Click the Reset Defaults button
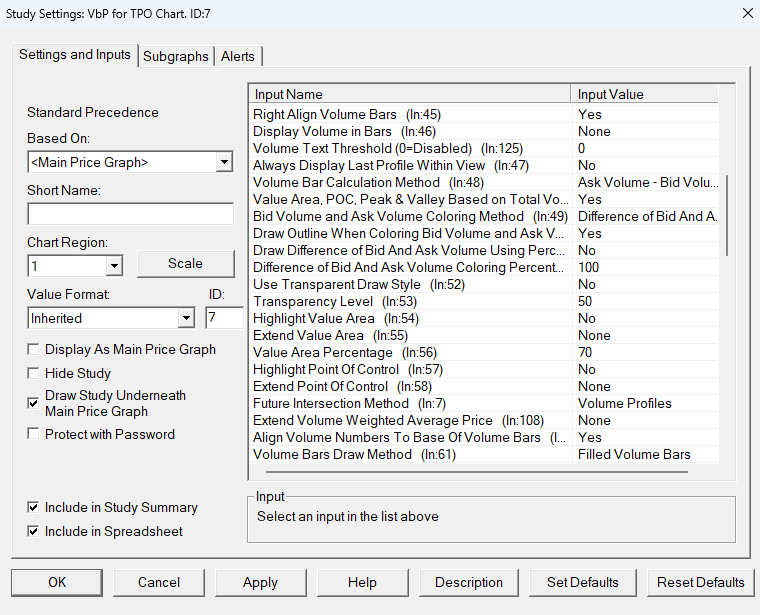Image resolution: width=760 pixels, height=615 pixels. [x=700, y=582]
